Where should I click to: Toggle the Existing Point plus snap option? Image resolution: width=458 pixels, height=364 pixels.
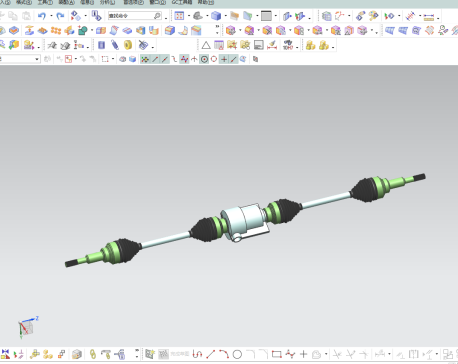point(224,59)
